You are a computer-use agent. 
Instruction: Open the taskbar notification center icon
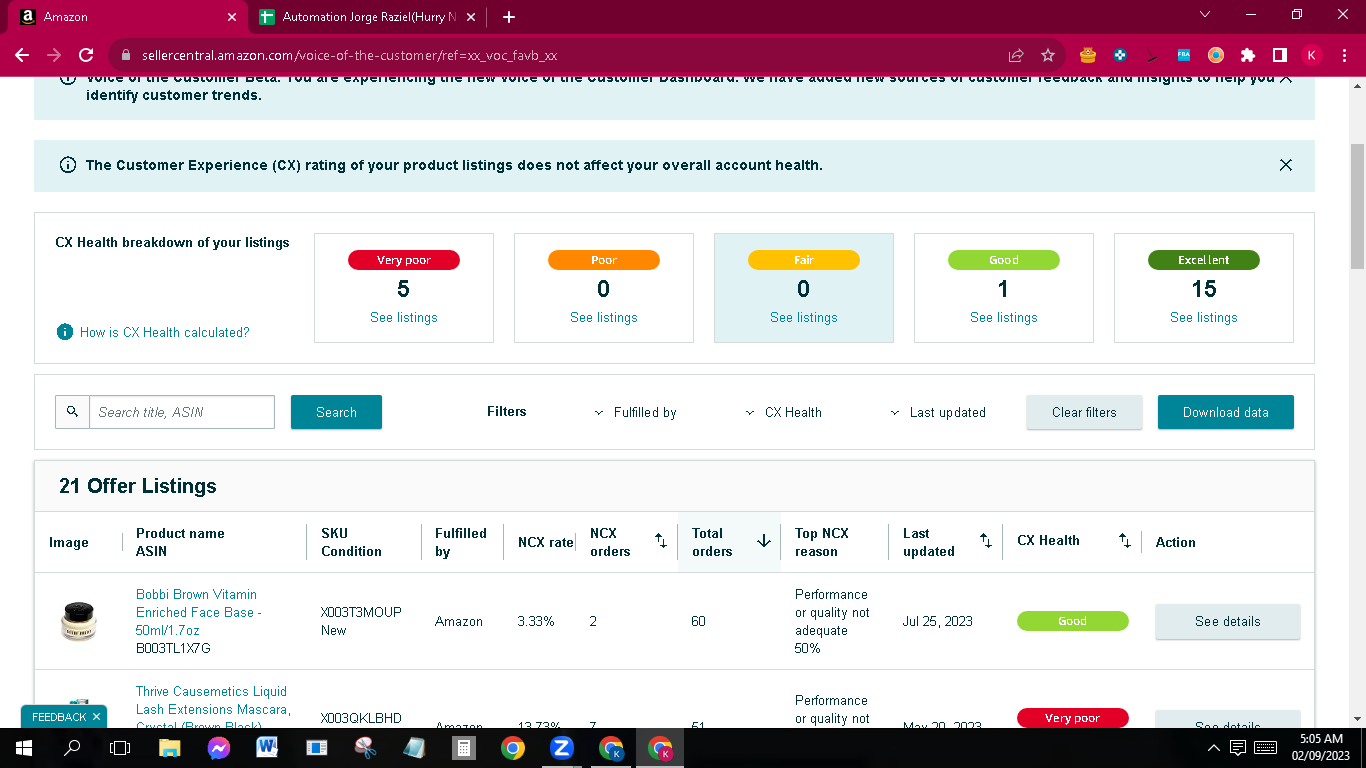1238,747
